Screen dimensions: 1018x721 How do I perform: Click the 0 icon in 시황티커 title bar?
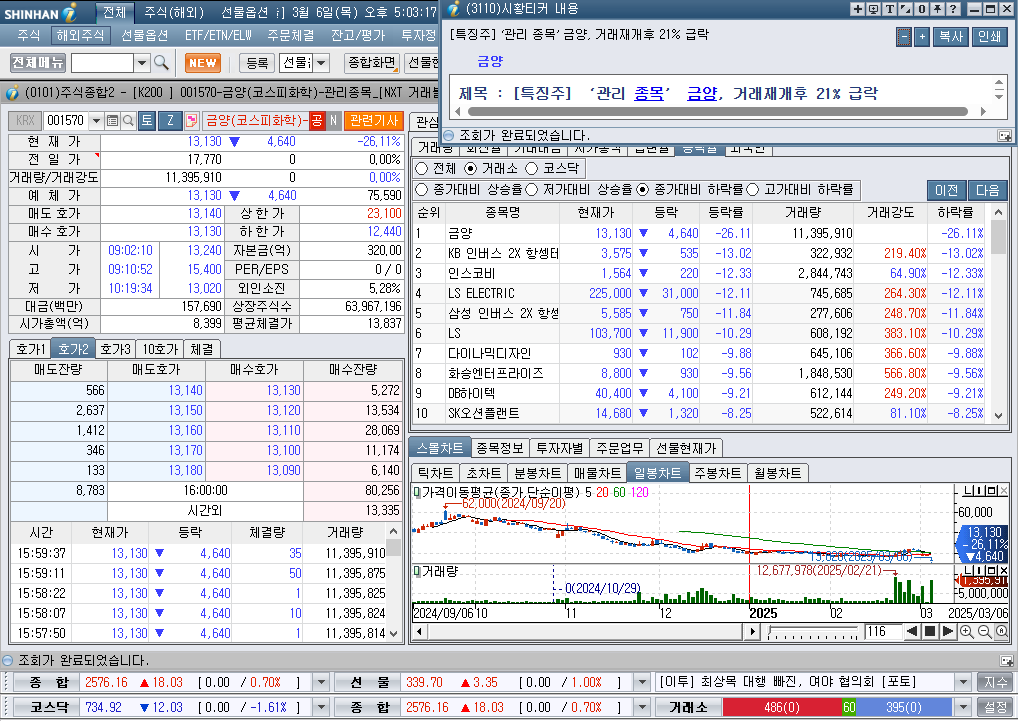click(921, 9)
